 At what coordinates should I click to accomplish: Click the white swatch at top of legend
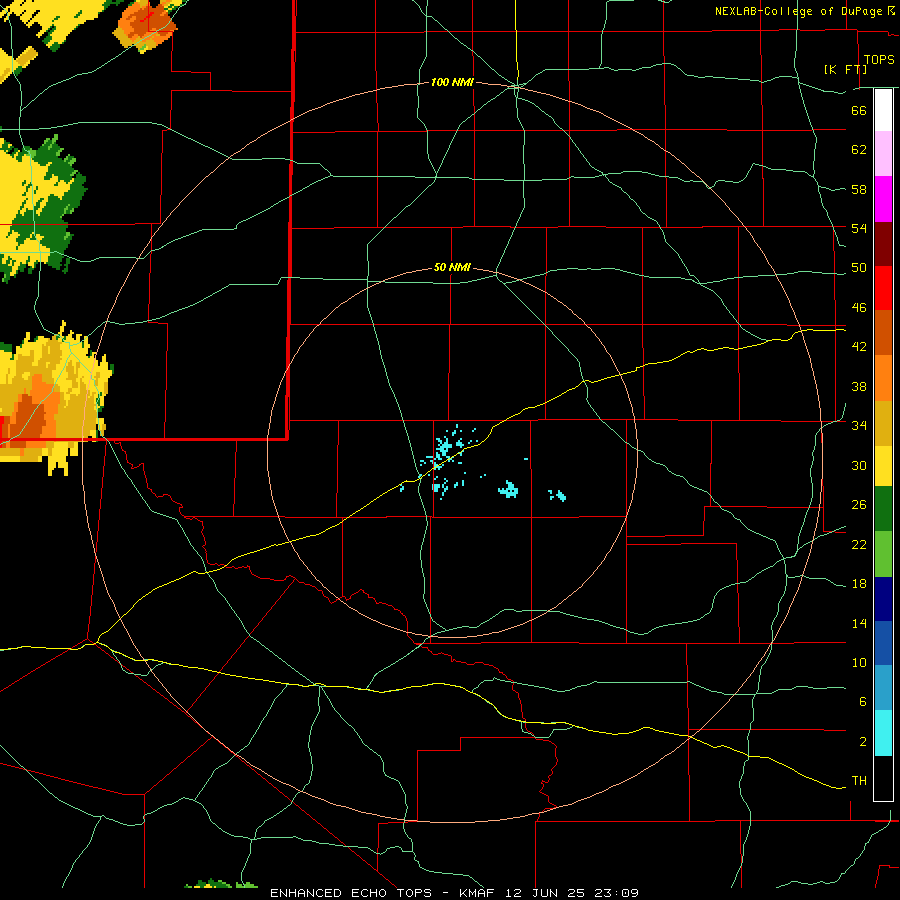pos(883,110)
